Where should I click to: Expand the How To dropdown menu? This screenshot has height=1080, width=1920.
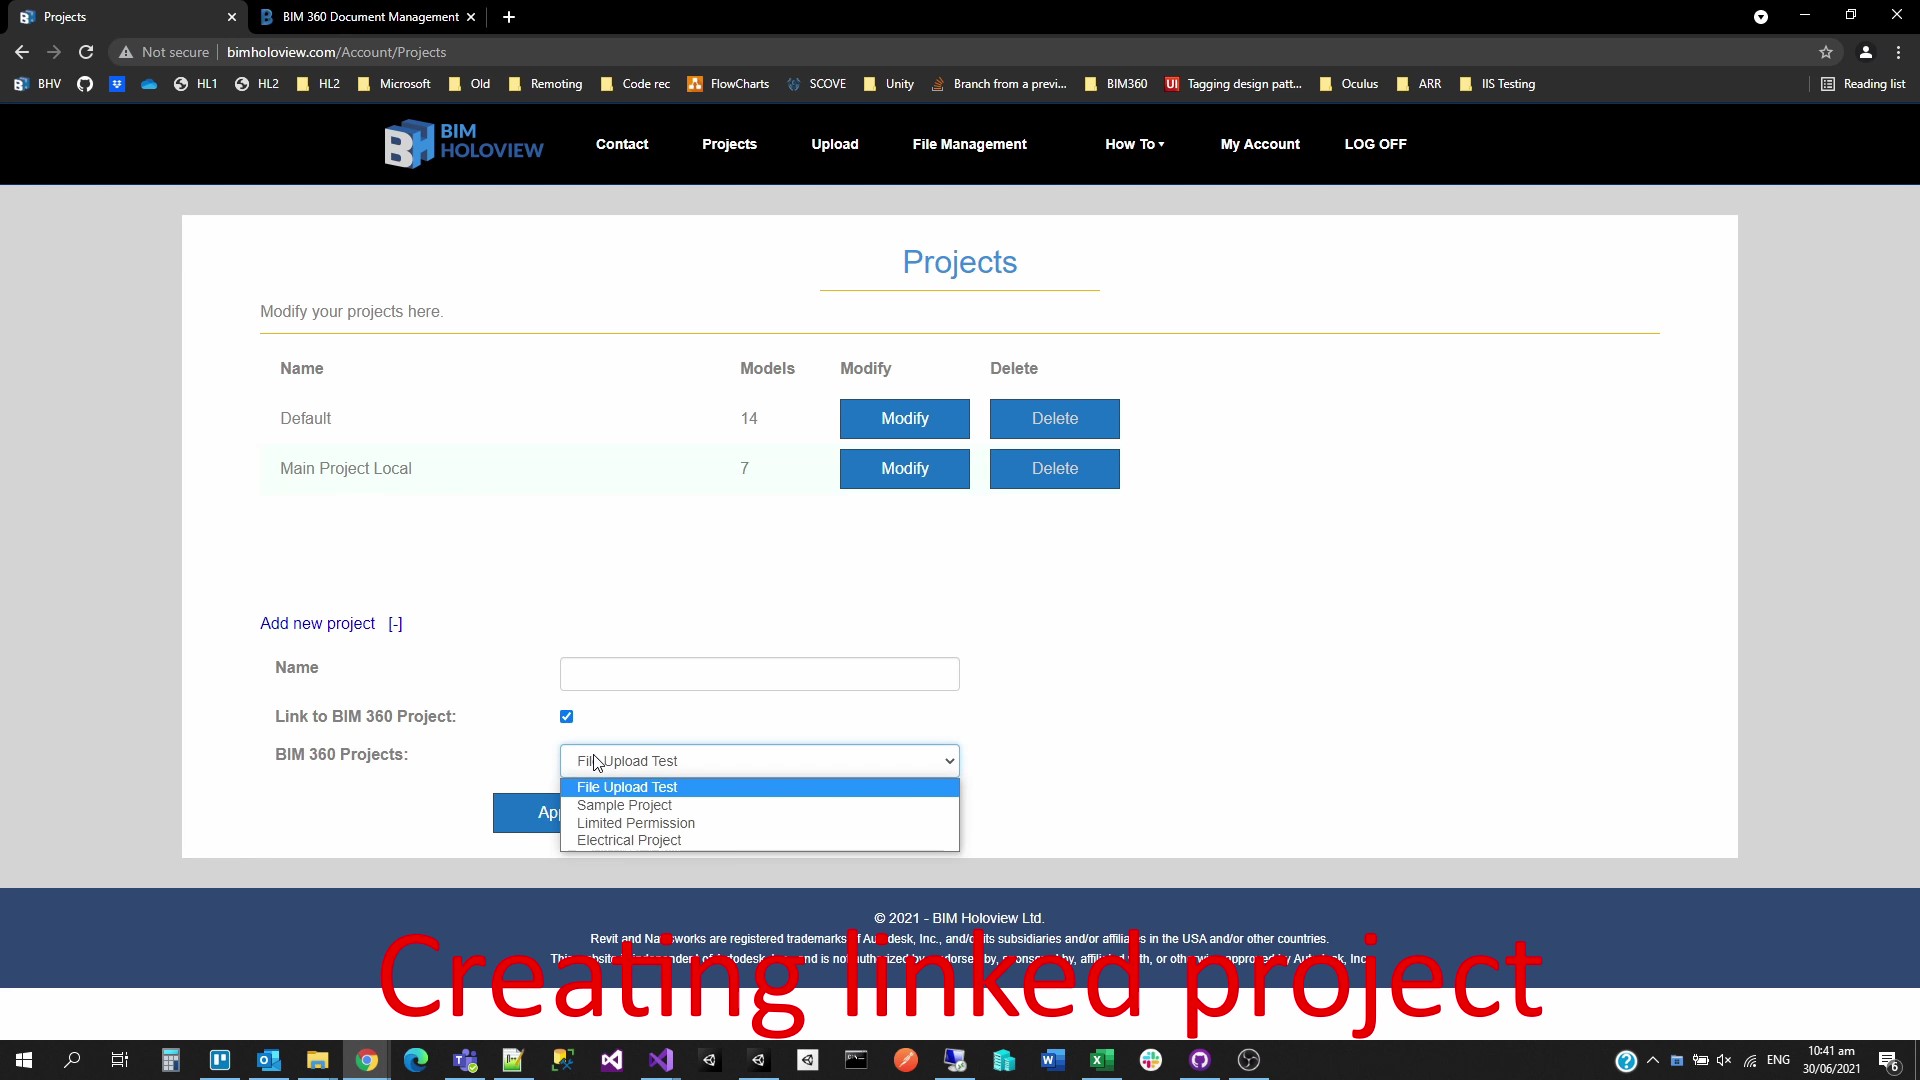pyautogui.click(x=1134, y=144)
